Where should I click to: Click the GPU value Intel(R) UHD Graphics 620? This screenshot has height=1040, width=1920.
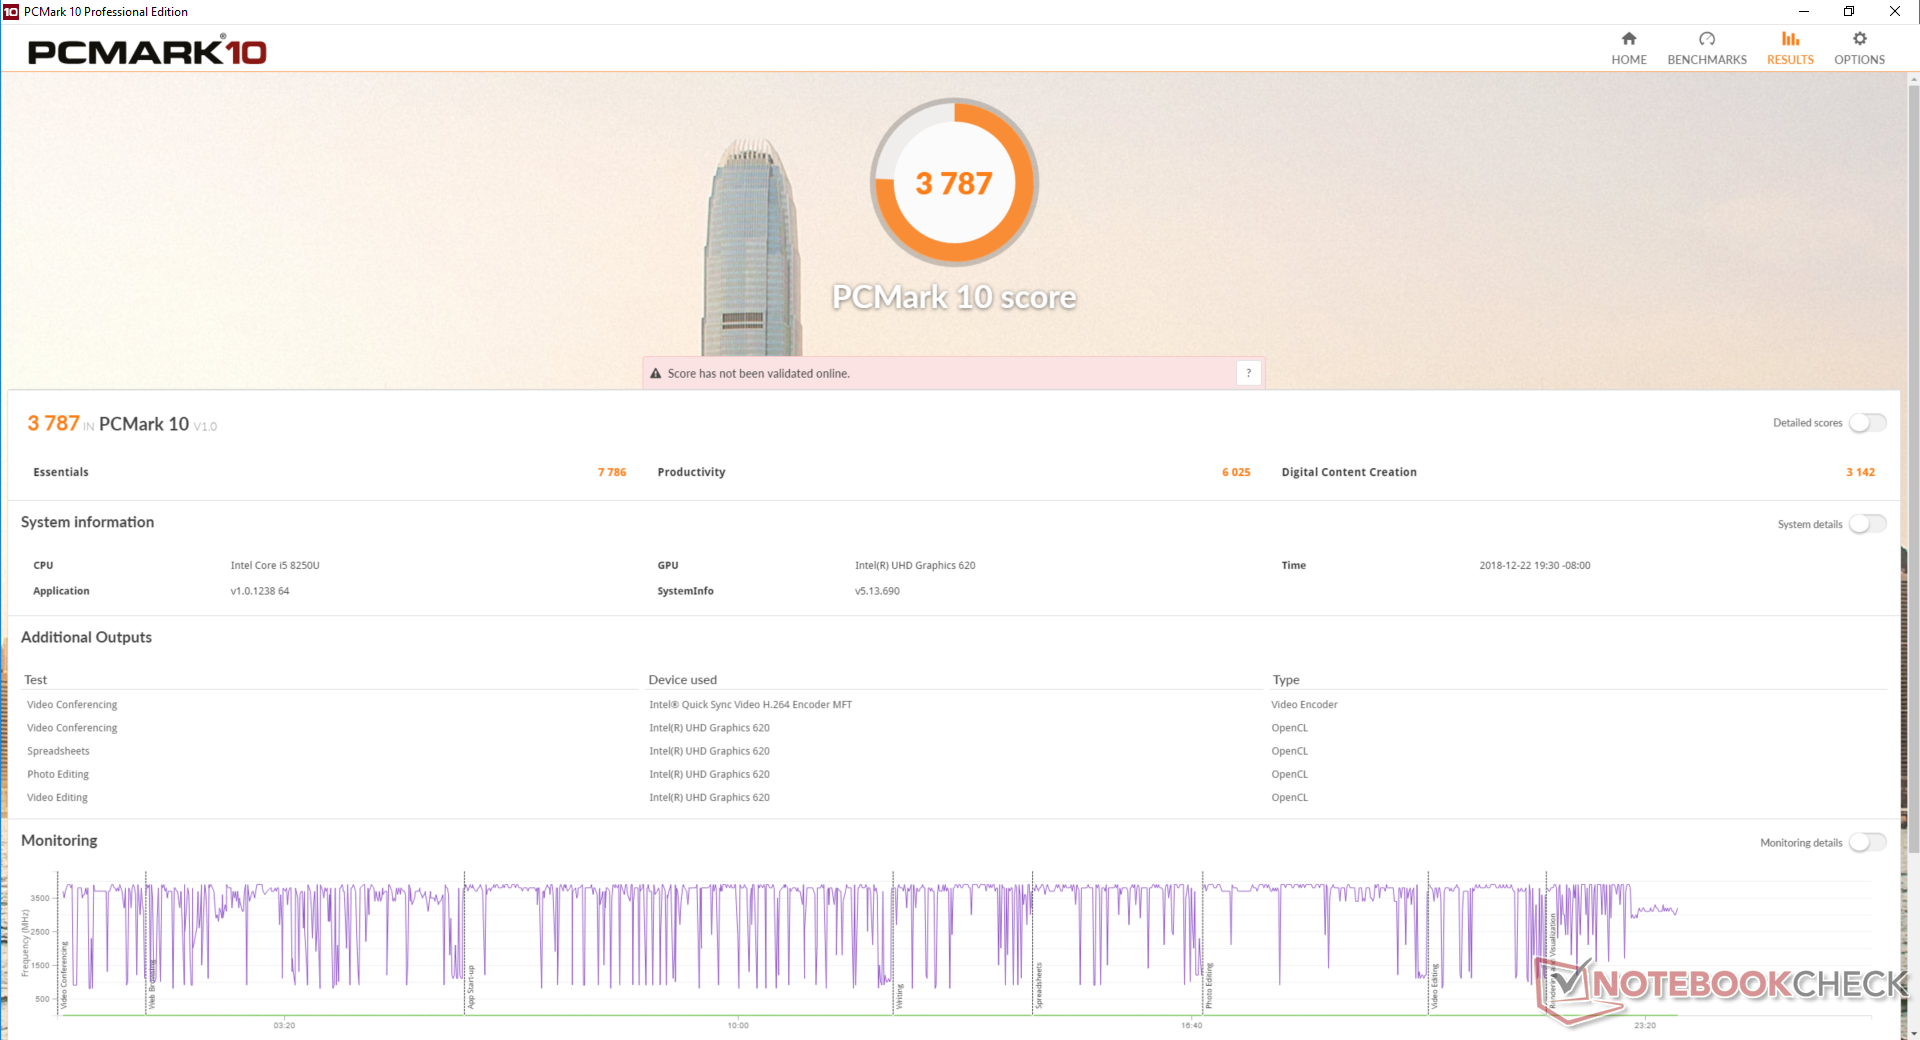click(915, 565)
